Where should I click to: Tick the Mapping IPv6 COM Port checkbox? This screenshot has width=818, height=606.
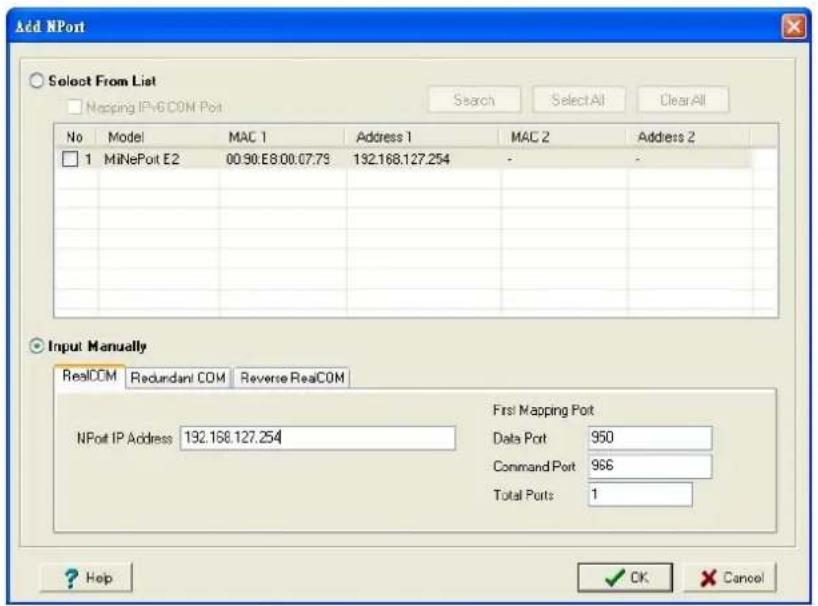click(x=75, y=106)
